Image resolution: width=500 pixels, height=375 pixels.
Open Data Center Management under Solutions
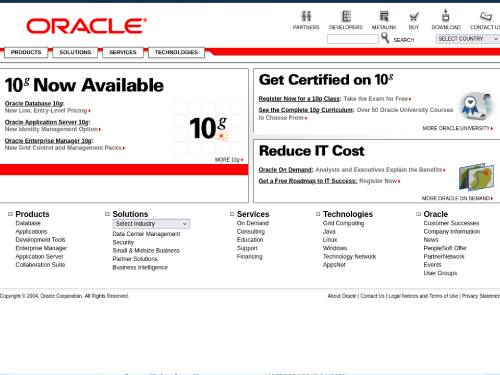[146, 234]
